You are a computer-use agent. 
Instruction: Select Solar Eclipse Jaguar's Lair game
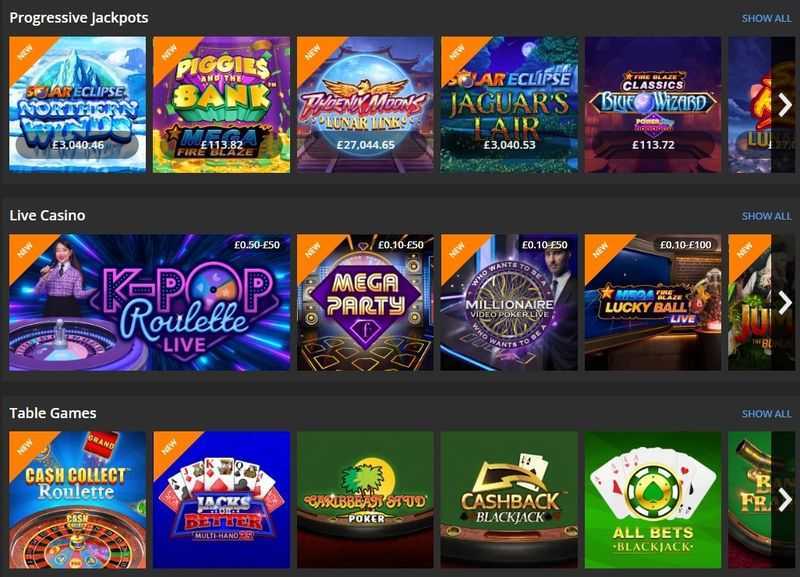[x=509, y=105]
